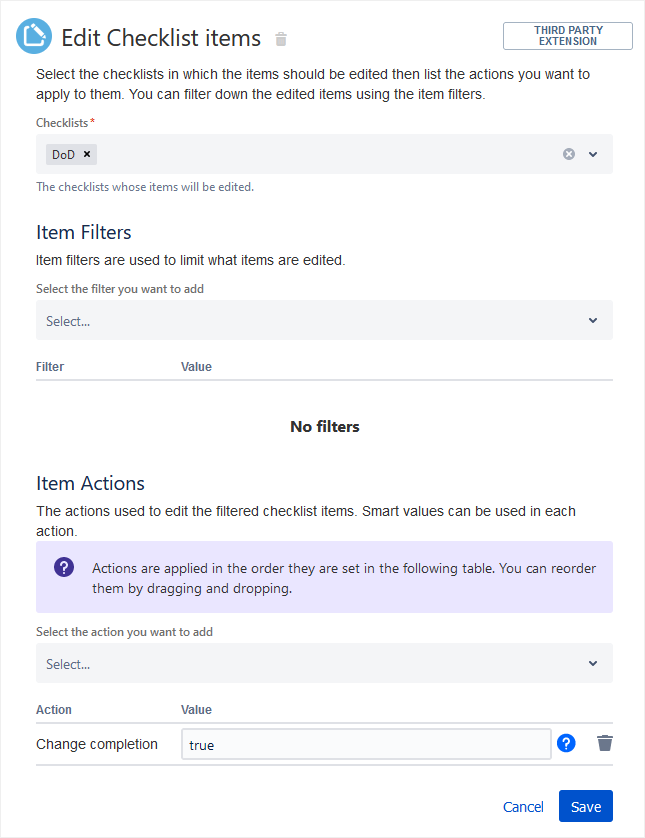This screenshot has width=645, height=838.
Task: Click the Action column header
Action: pyautogui.click(x=54, y=710)
